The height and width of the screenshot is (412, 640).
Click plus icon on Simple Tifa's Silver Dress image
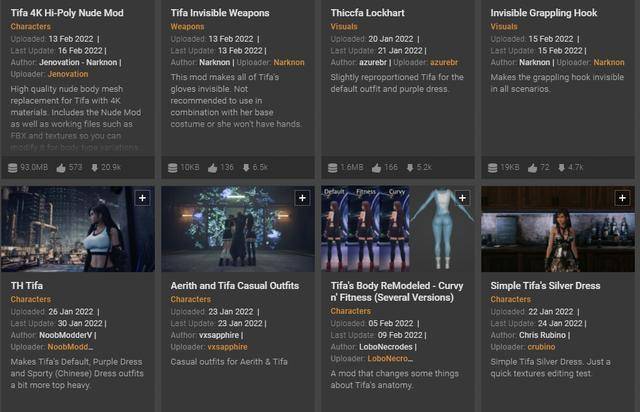point(622,198)
